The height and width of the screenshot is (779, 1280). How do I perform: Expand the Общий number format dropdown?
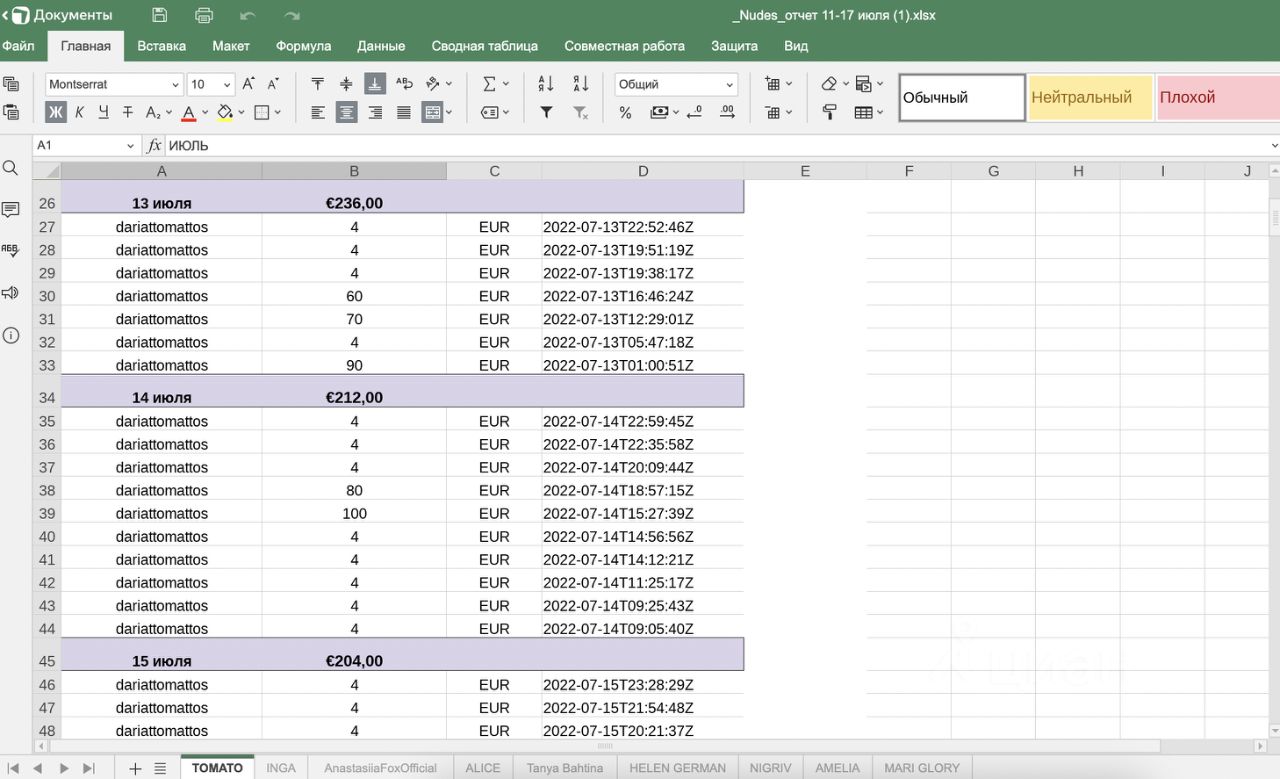pos(676,85)
